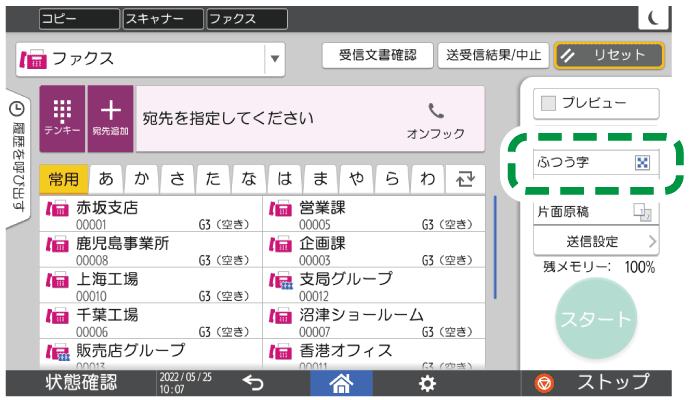Screen dimensions: 695x400
Task: Select the な index tab
Action: coord(249,179)
